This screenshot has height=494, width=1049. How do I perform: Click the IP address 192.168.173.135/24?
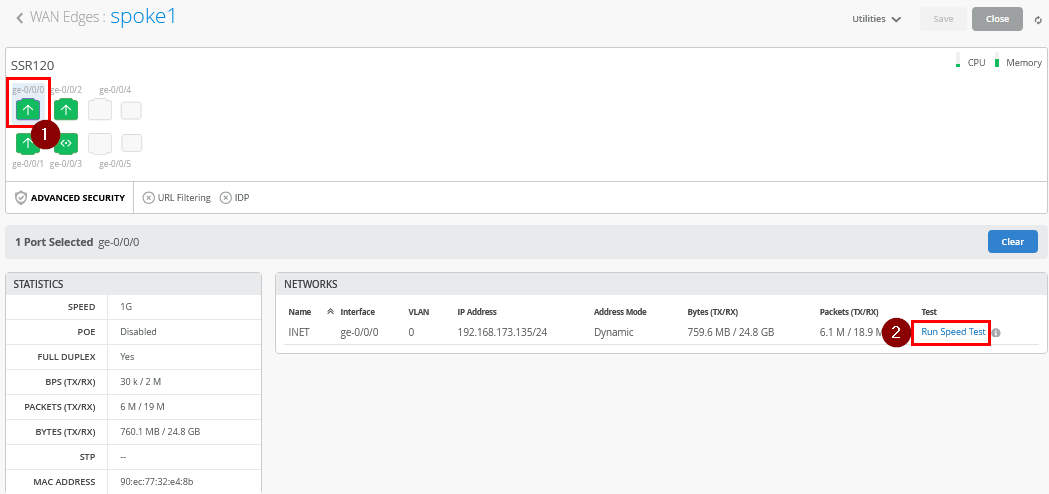[x=502, y=332]
